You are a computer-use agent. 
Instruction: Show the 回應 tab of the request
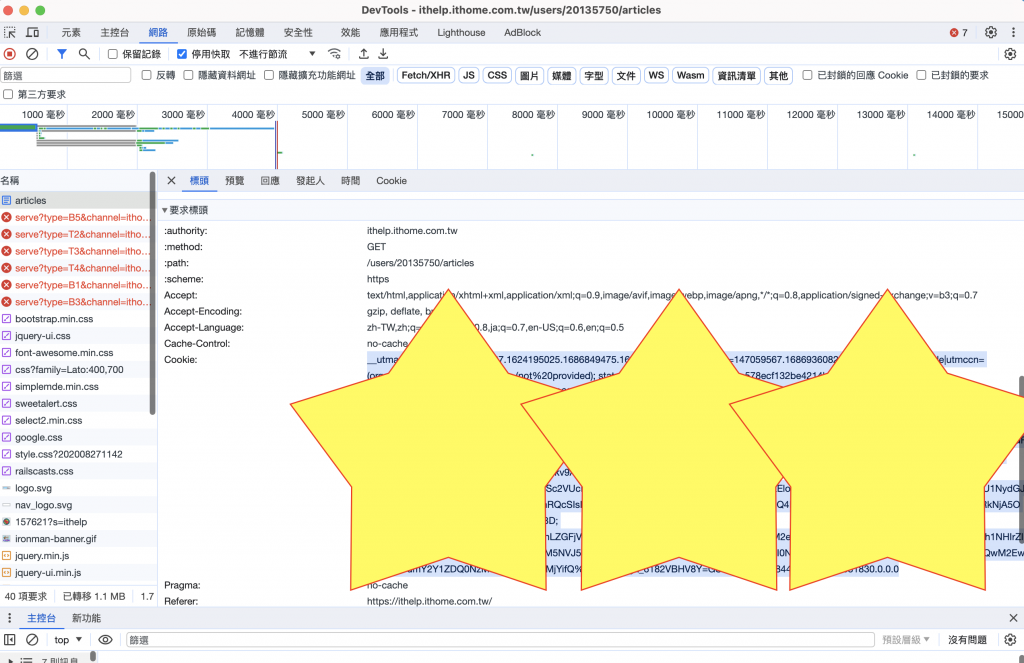[x=270, y=181]
